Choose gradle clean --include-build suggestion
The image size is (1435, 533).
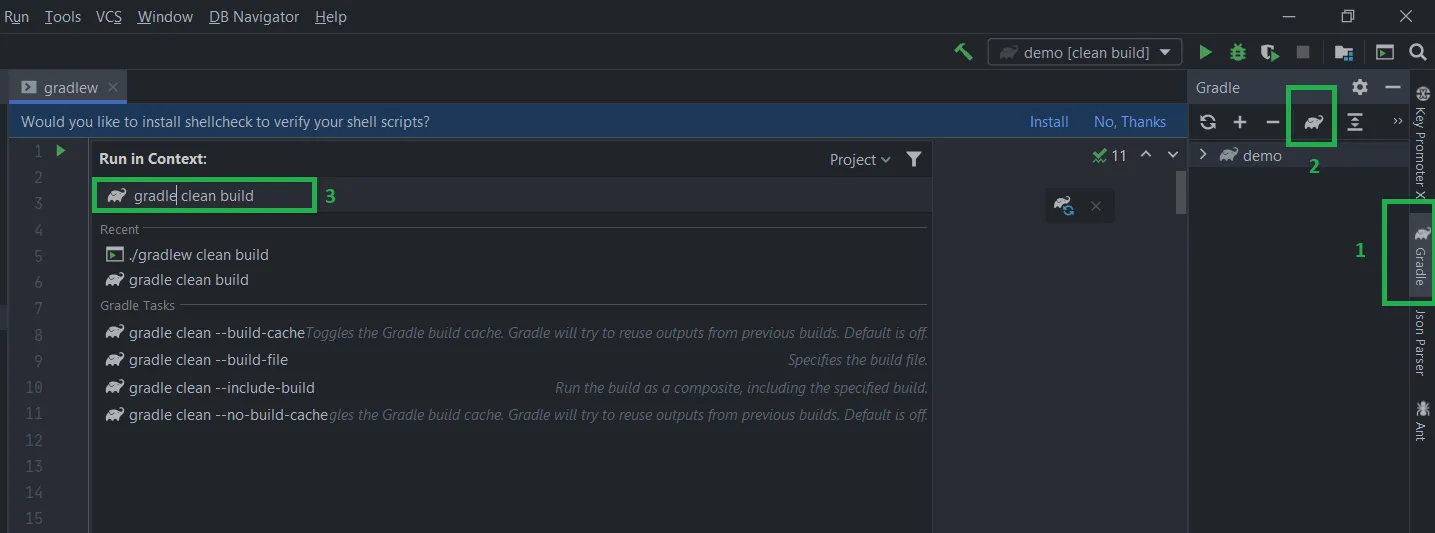click(x=511, y=387)
